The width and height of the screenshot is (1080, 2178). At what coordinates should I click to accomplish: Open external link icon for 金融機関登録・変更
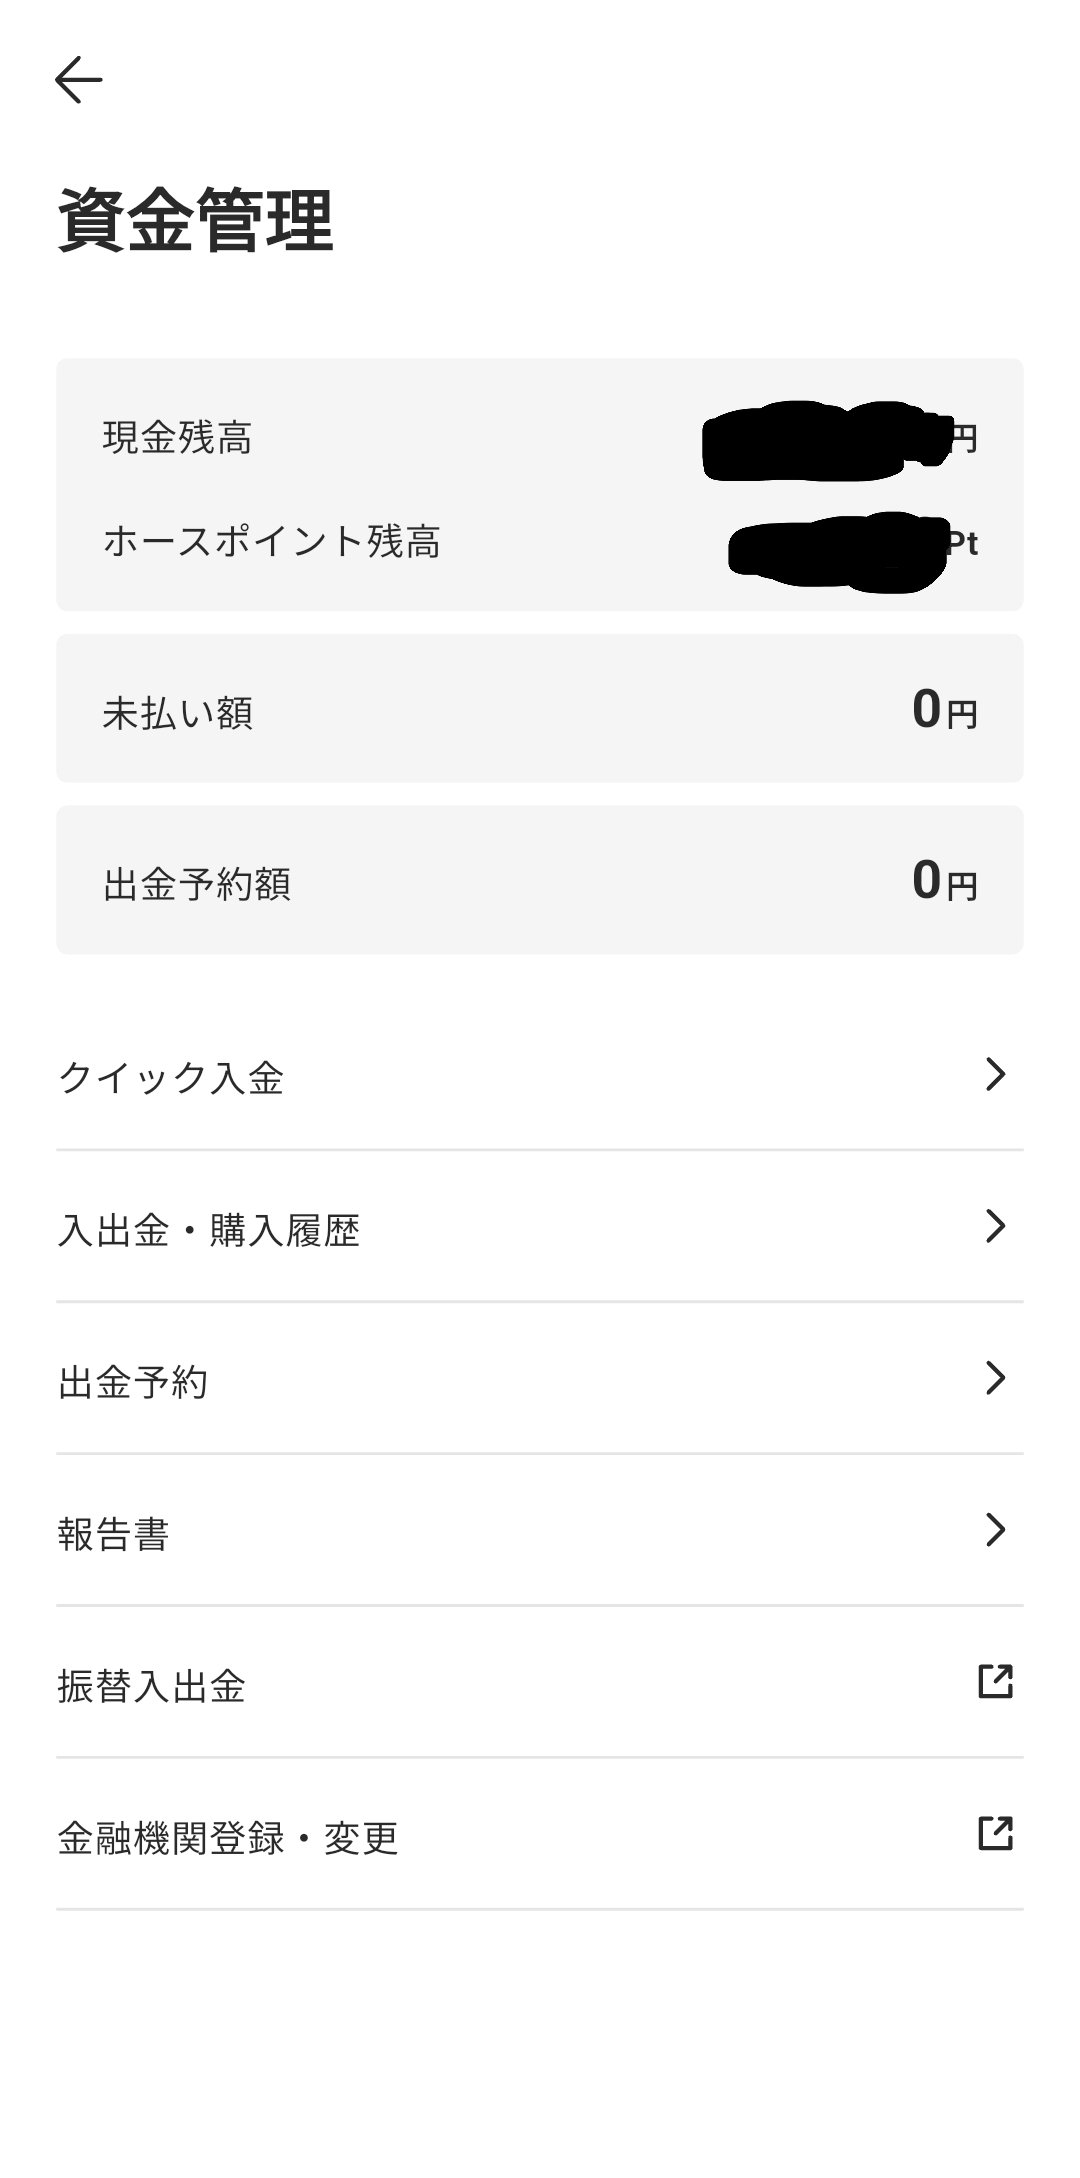tap(995, 1834)
